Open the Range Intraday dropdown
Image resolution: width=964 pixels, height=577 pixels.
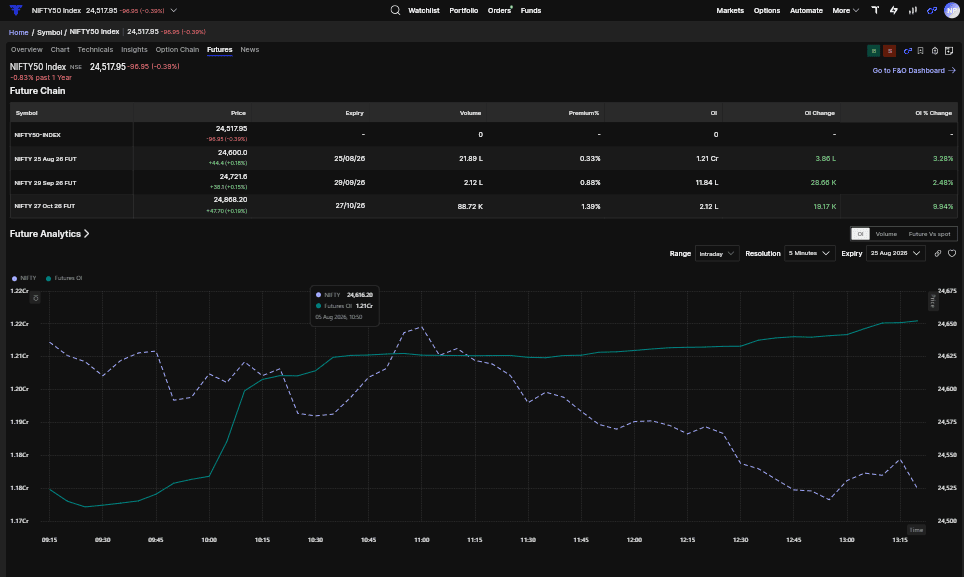coord(717,253)
